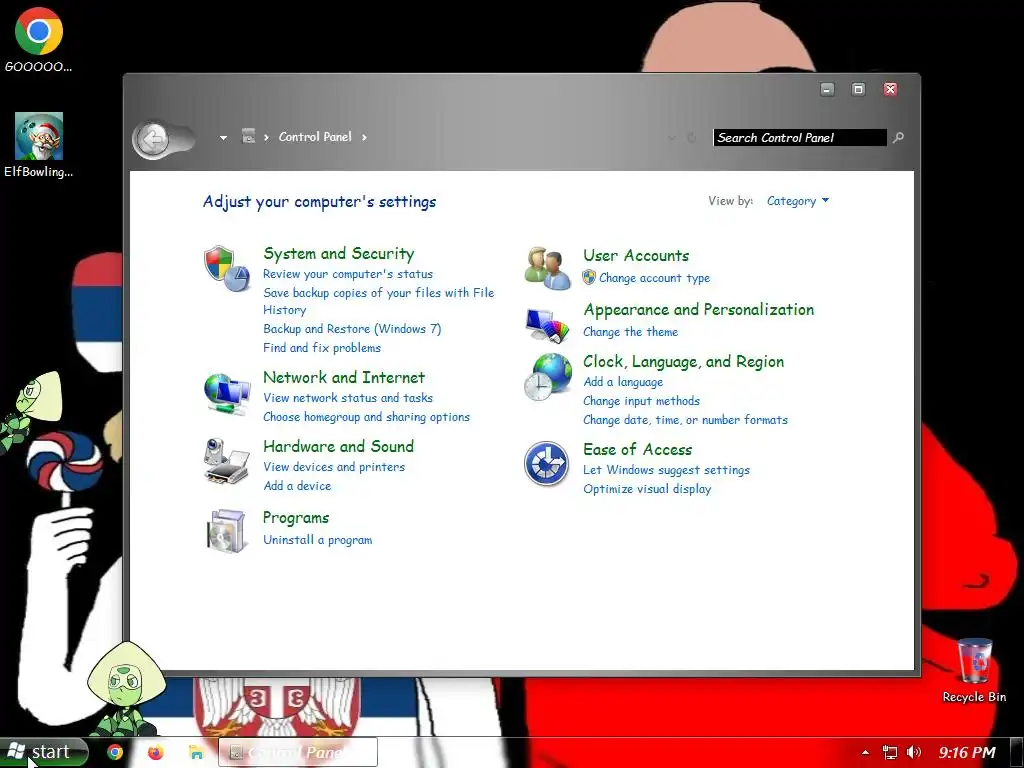Viewport: 1024px width, 768px height.
Task: Focus the Search Control Panel field
Action: click(800, 138)
